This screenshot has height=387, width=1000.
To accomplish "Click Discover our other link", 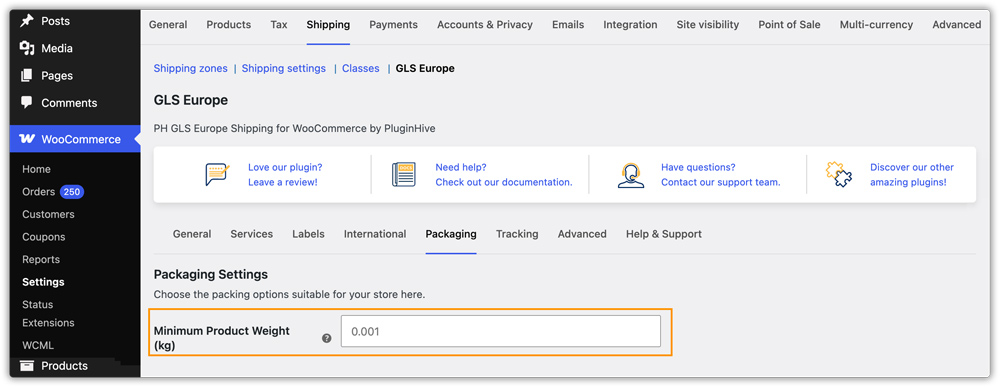I will tap(912, 167).
